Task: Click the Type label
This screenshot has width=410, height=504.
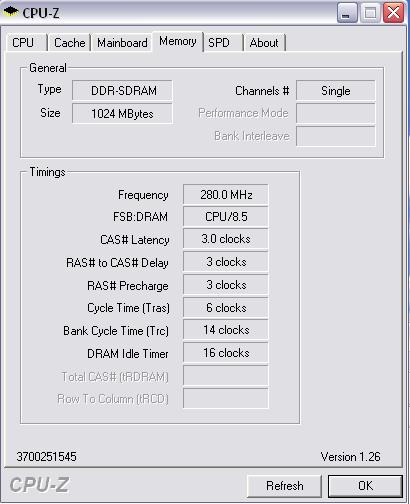Action: pyautogui.click(x=49, y=89)
